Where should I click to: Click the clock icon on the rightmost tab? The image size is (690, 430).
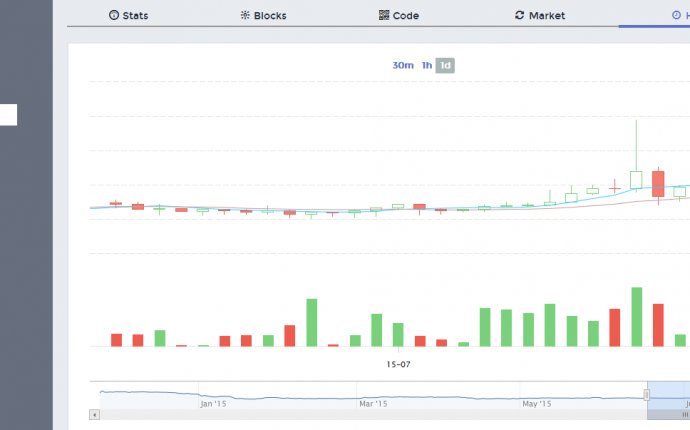click(x=676, y=15)
